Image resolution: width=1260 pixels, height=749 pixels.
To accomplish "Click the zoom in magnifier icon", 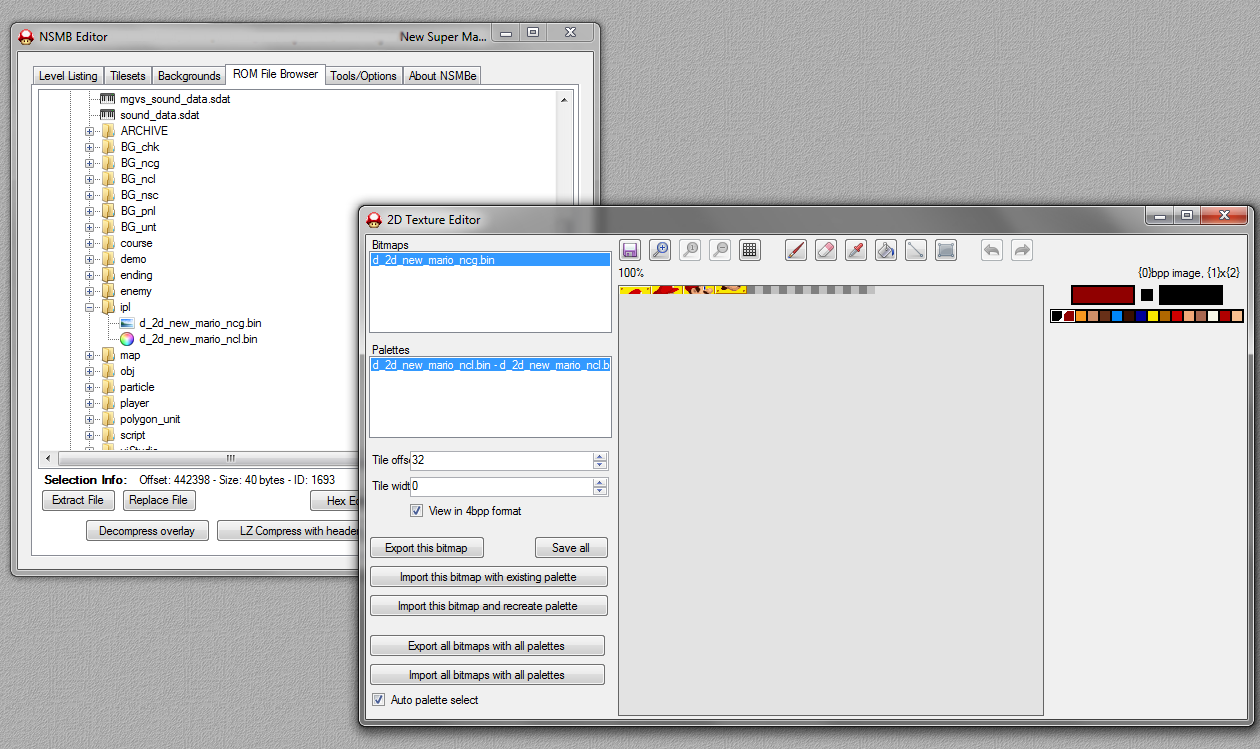I will 660,250.
